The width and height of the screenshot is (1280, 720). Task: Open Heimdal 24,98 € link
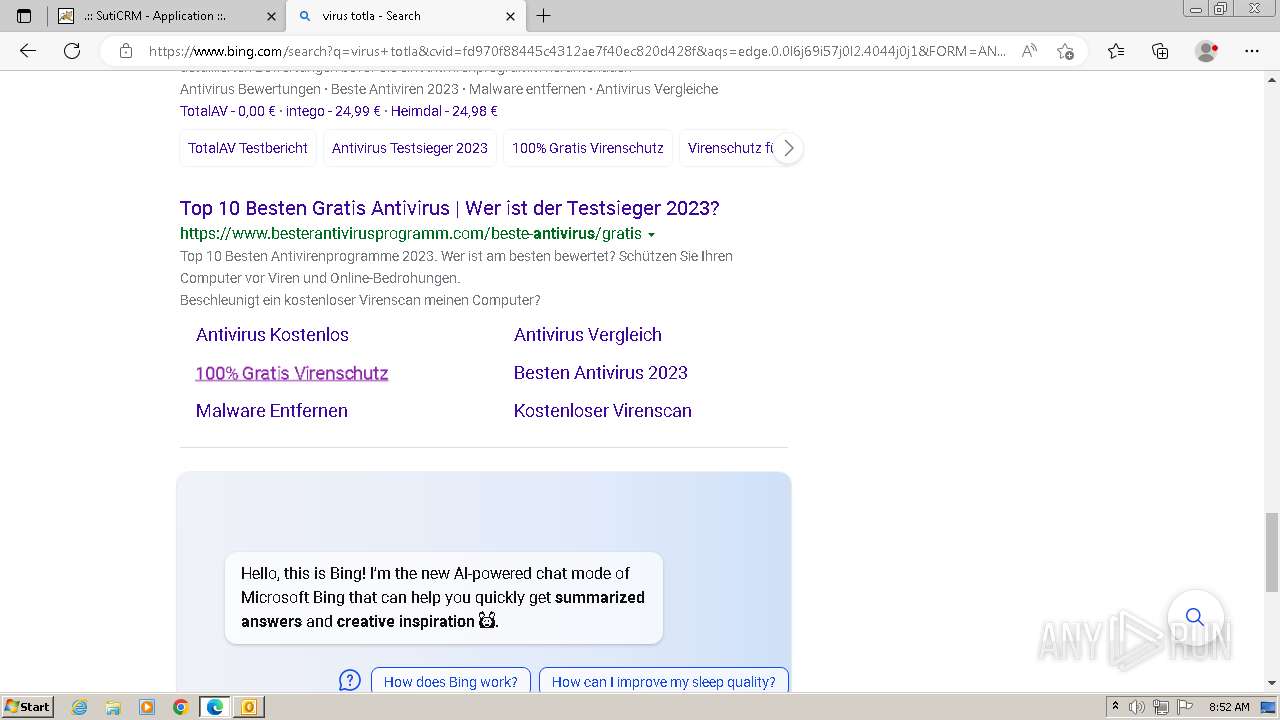point(444,111)
